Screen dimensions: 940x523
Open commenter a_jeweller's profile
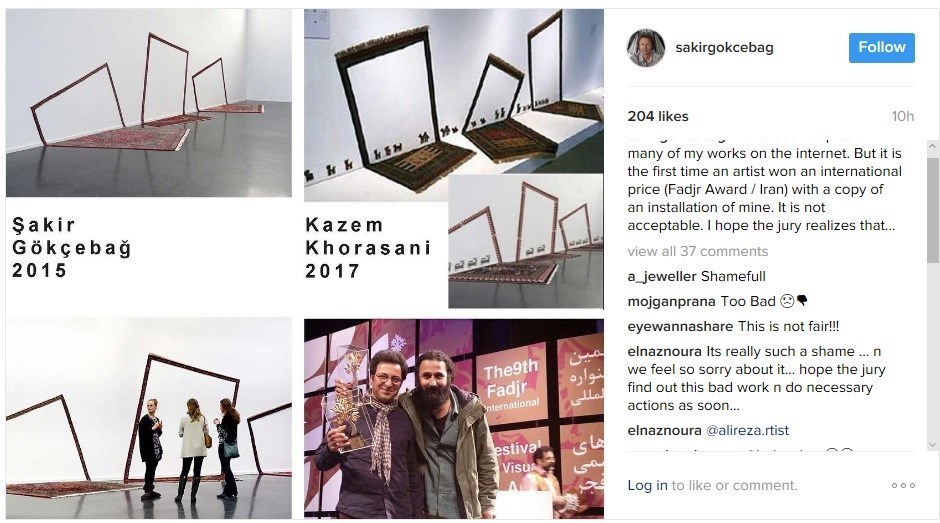[662, 276]
